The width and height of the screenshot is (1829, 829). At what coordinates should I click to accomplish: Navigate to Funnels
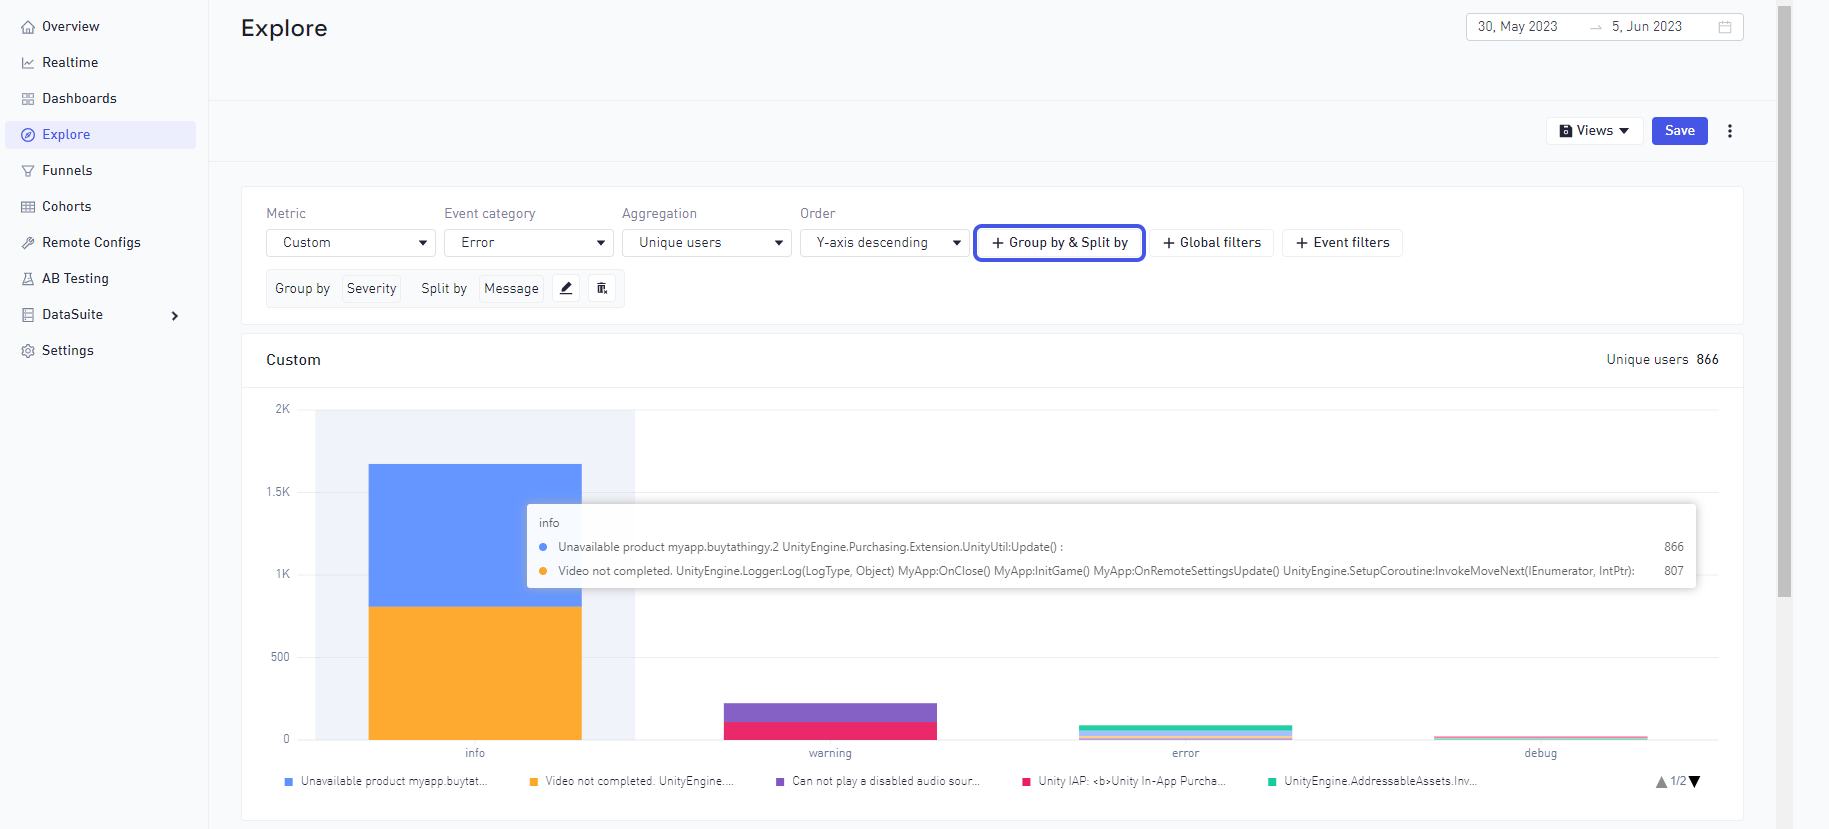click(x=67, y=171)
